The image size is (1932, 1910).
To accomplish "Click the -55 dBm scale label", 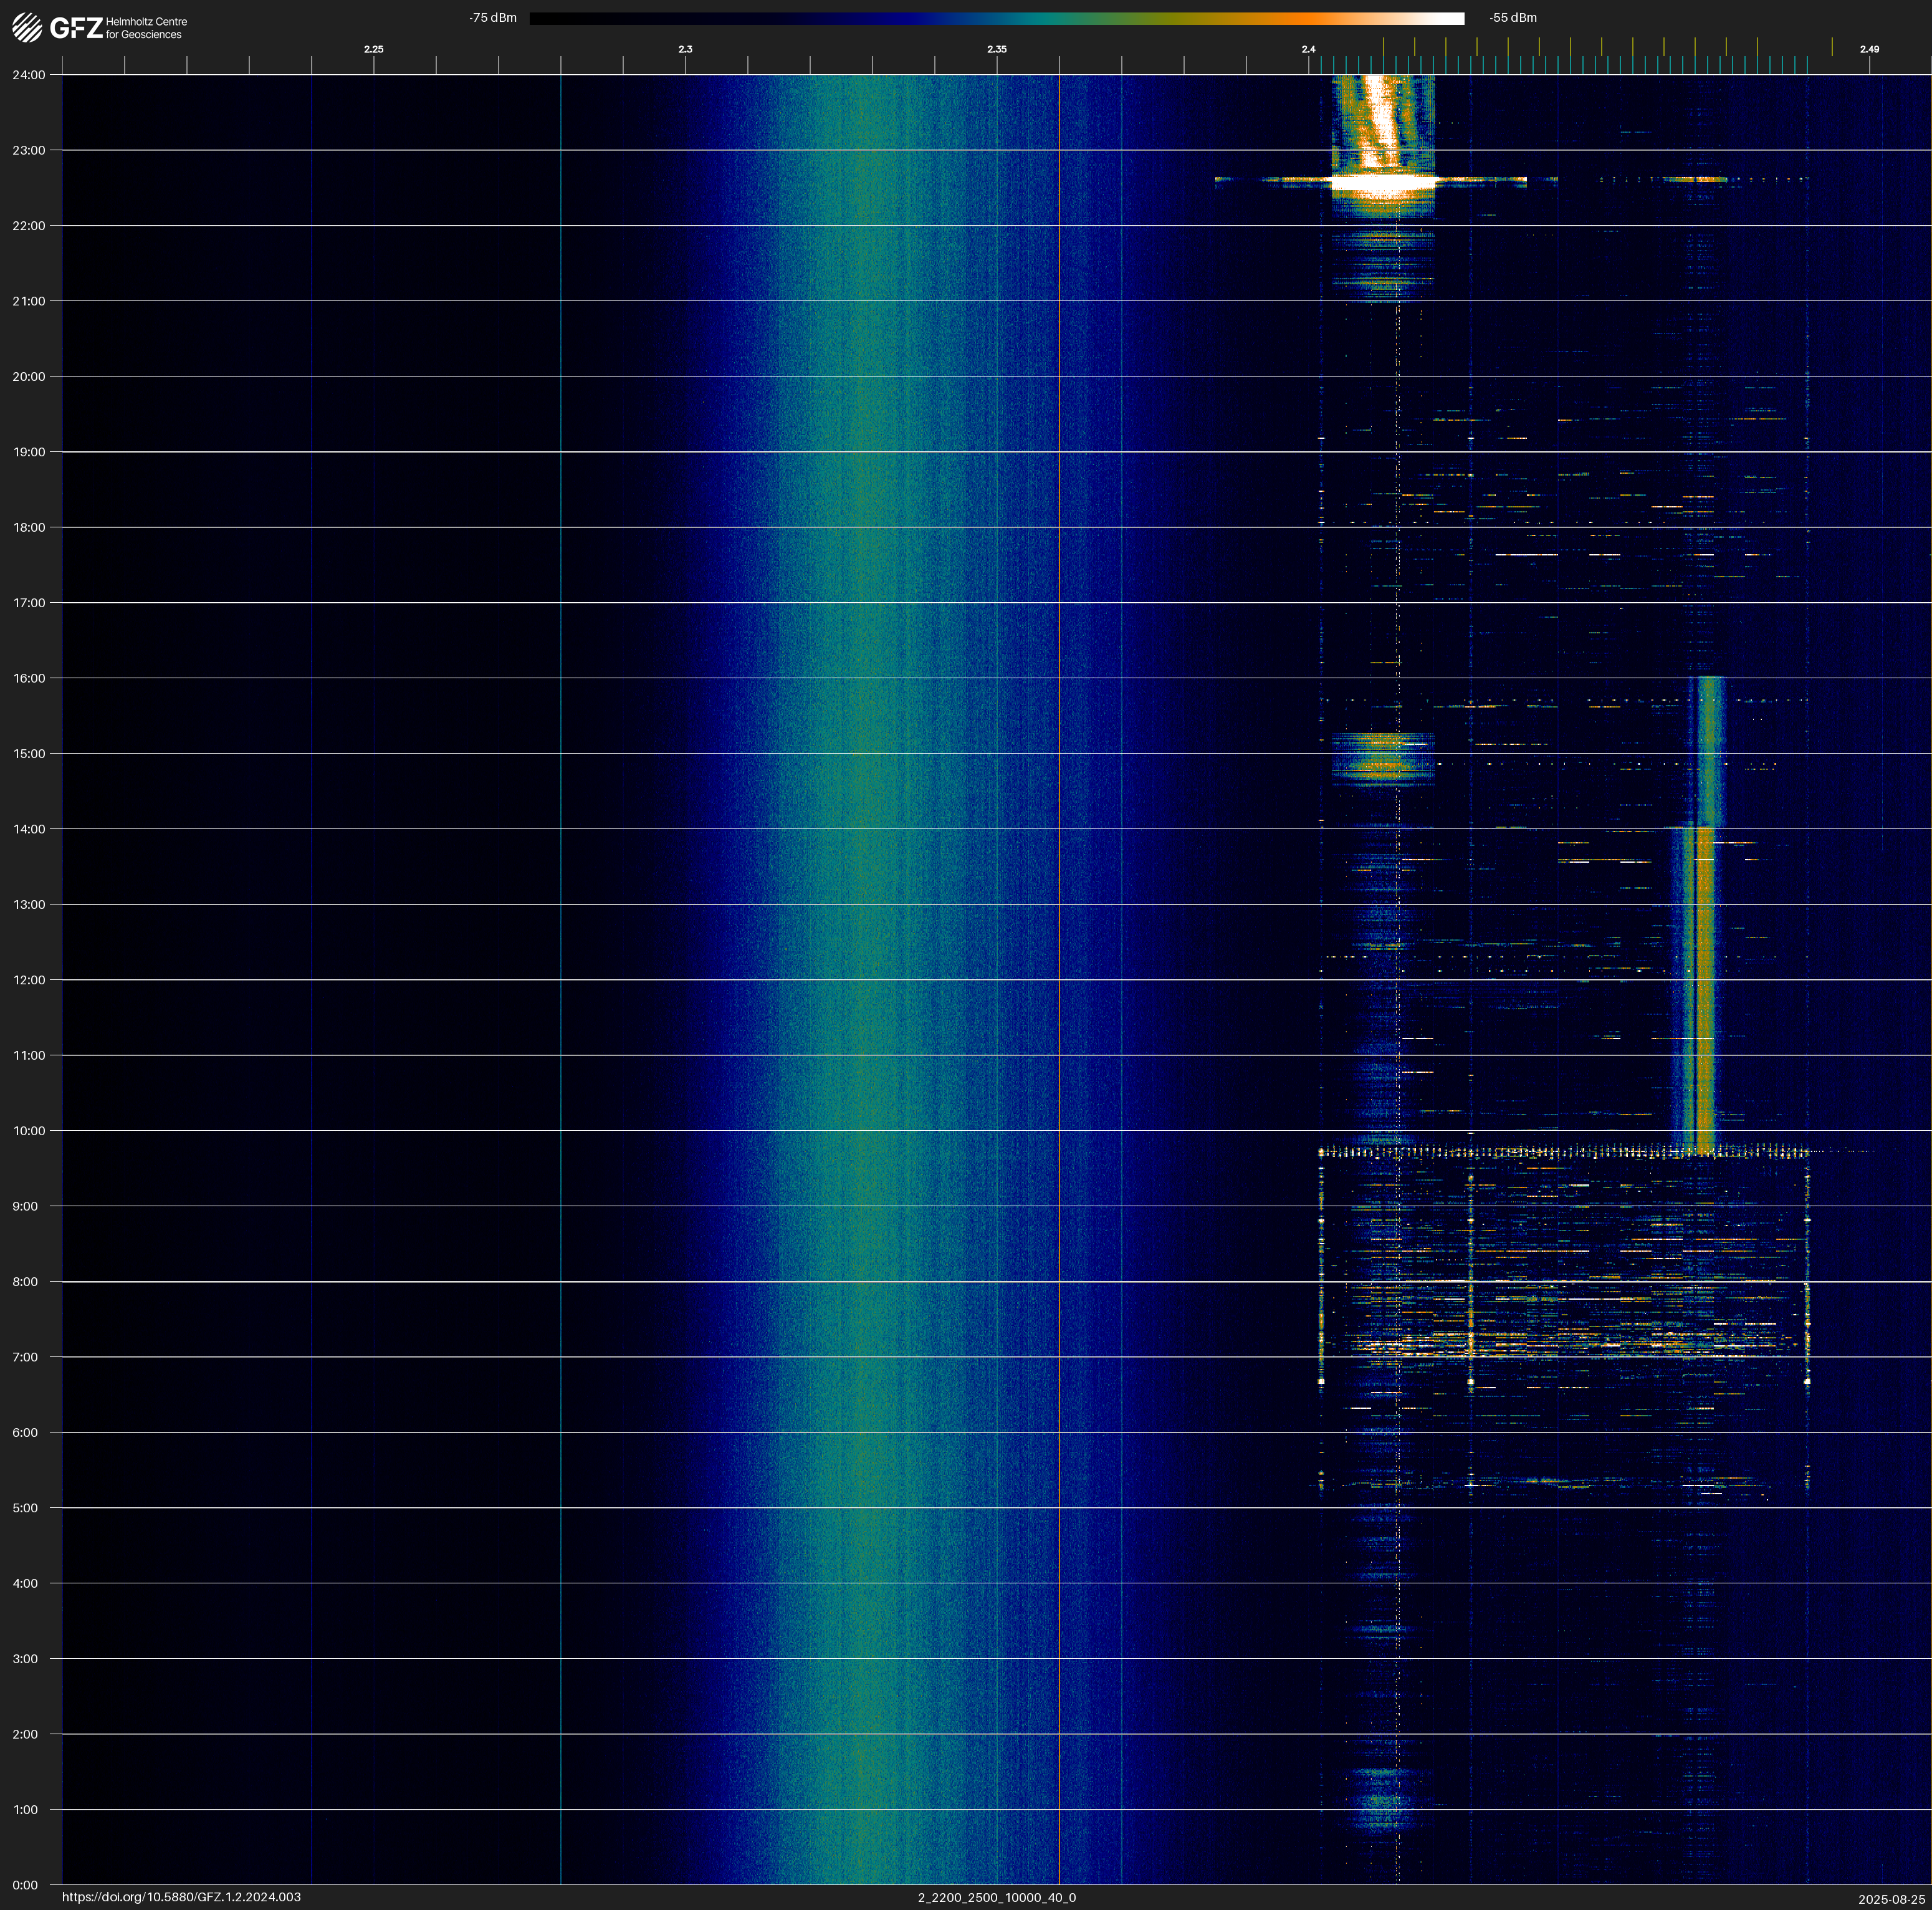I will (x=1513, y=18).
